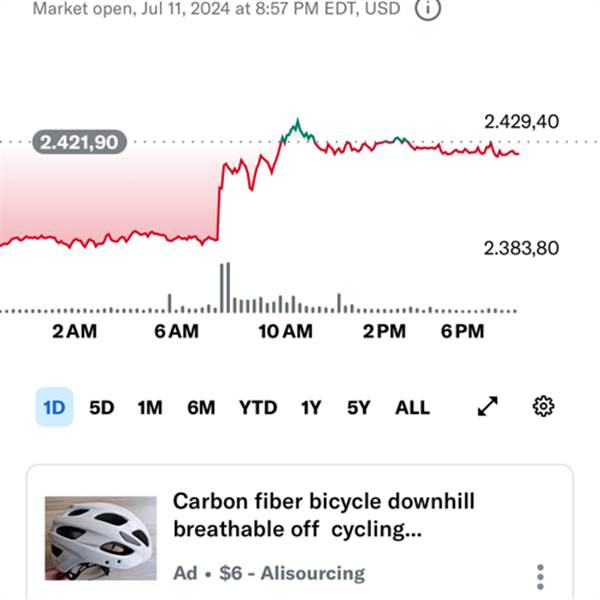
Task: Show the ALL time range
Action: (412, 408)
